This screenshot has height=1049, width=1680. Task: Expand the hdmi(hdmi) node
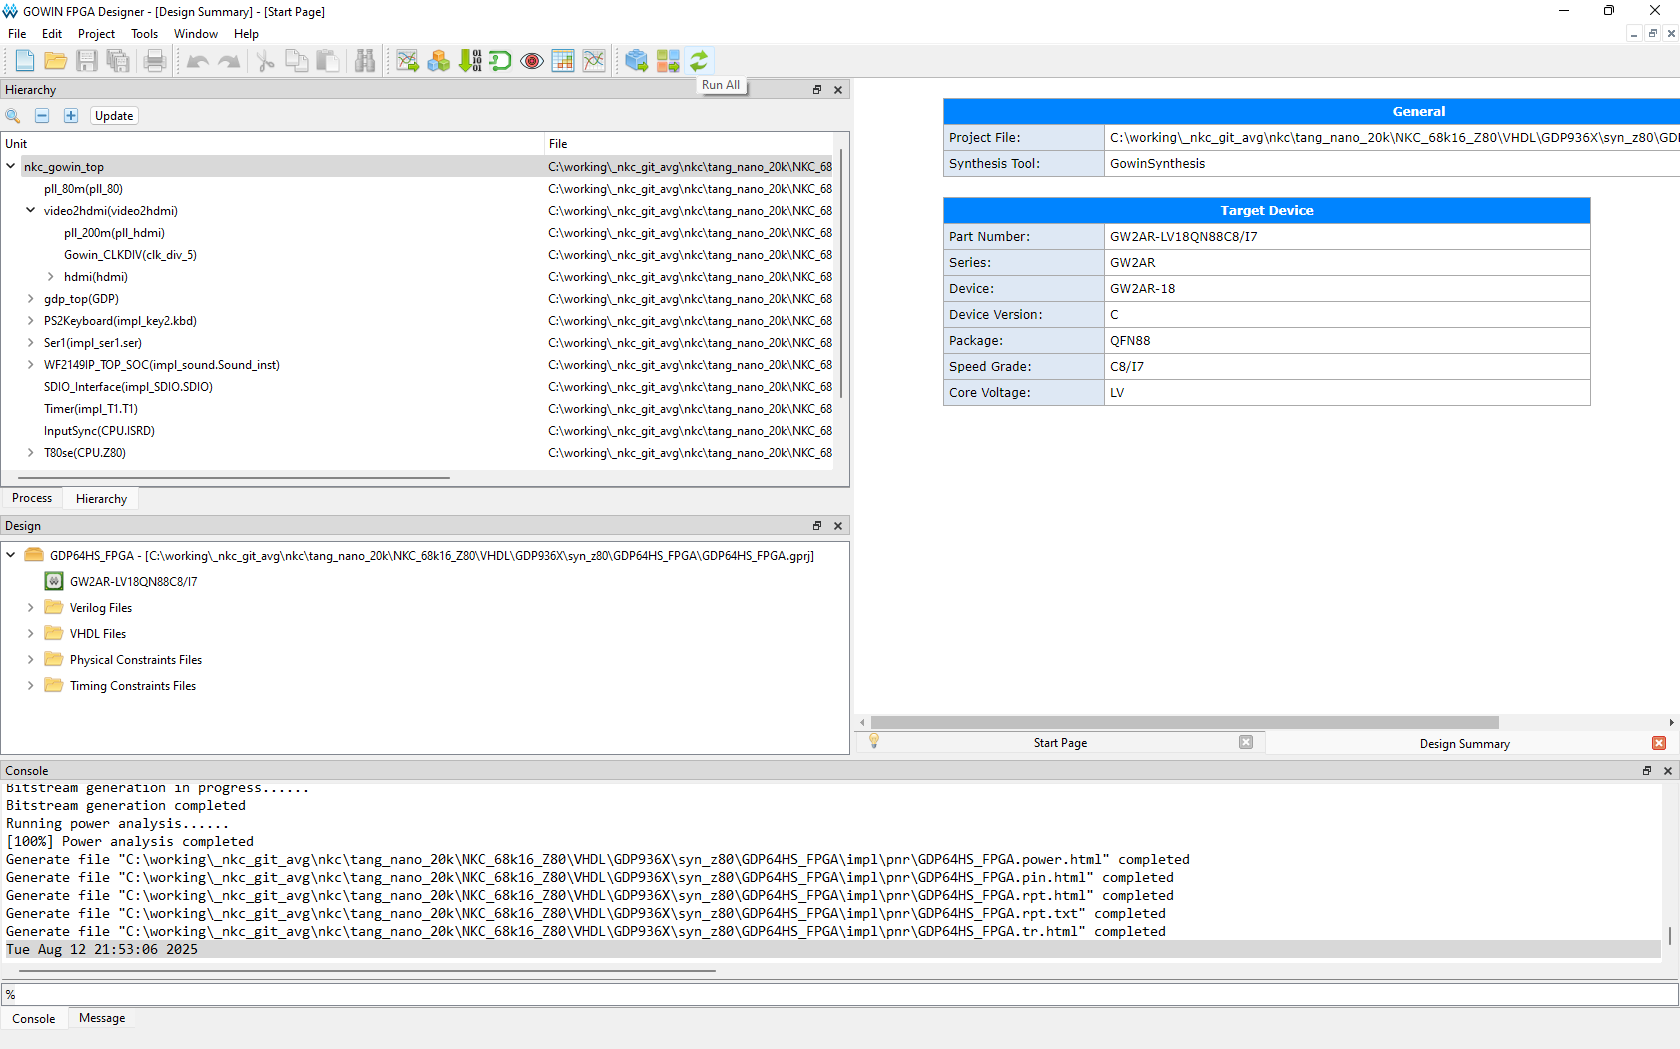tap(51, 277)
